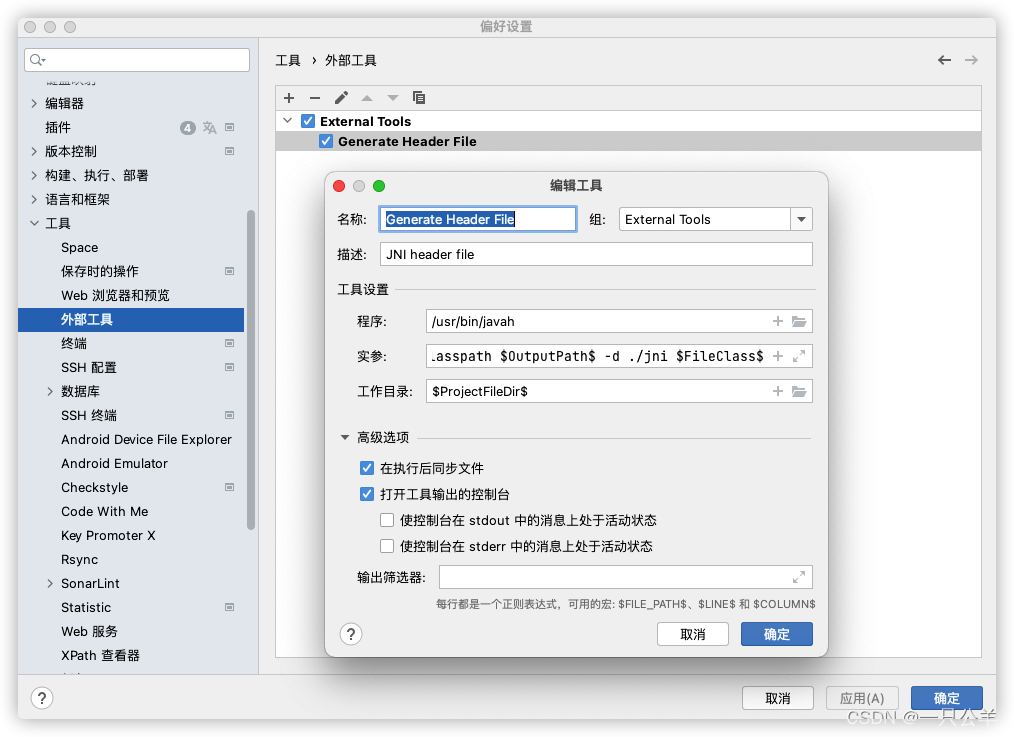This screenshot has width=1014, height=737.
Task: Enable the stdout console activation checkbox
Action: click(385, 519)
